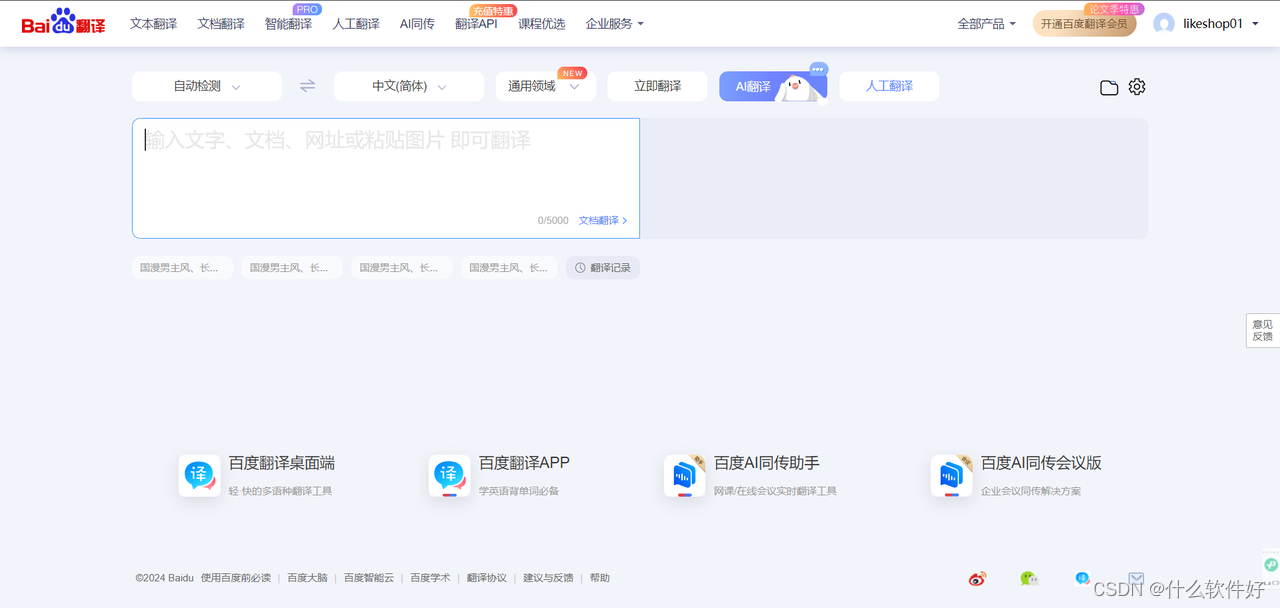Open the 意见反馈 side tab
The height and width of the screenshot is (608, 1280).
1263,330
